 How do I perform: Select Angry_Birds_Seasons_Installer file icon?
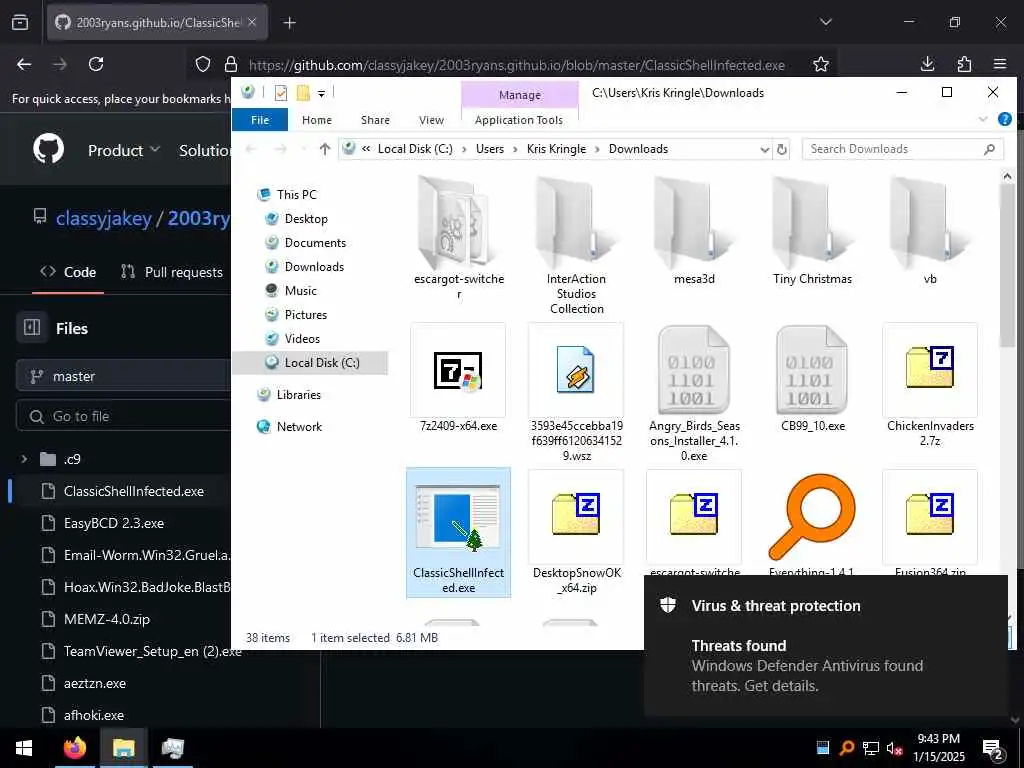point(694,370)
